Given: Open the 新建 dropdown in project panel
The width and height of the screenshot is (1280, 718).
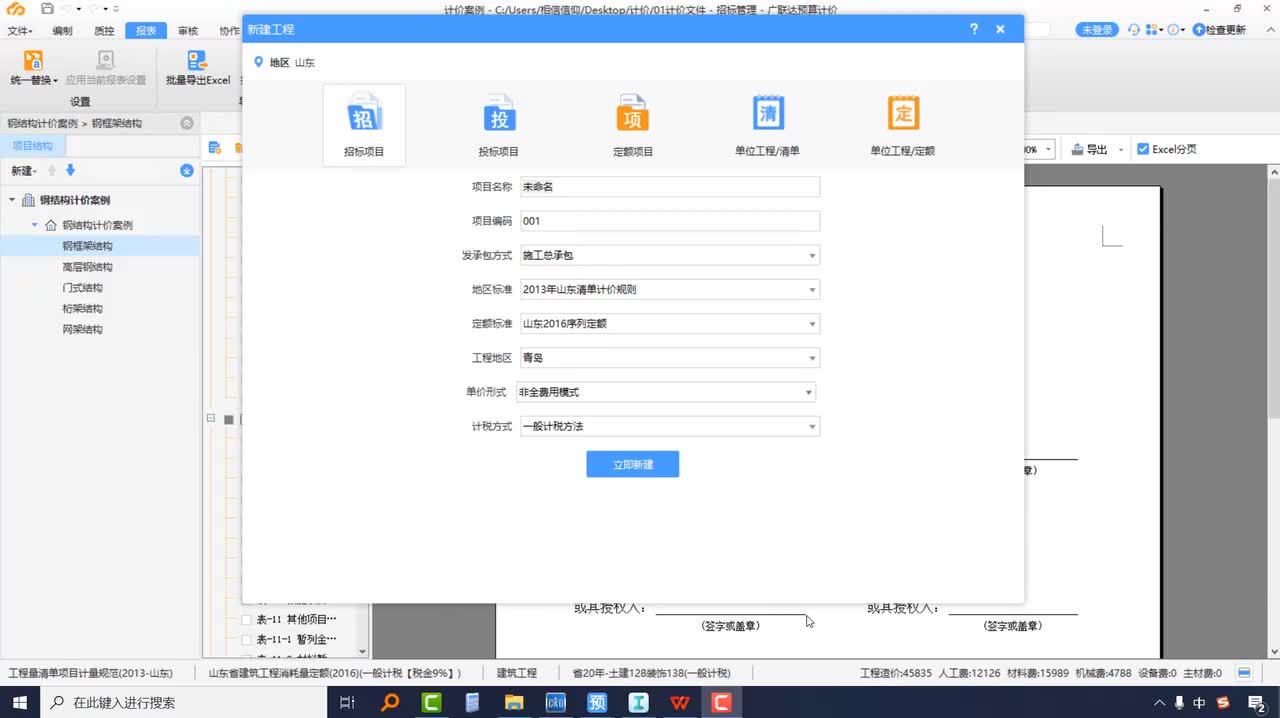Looking at the screenshot, I should 24,171.
